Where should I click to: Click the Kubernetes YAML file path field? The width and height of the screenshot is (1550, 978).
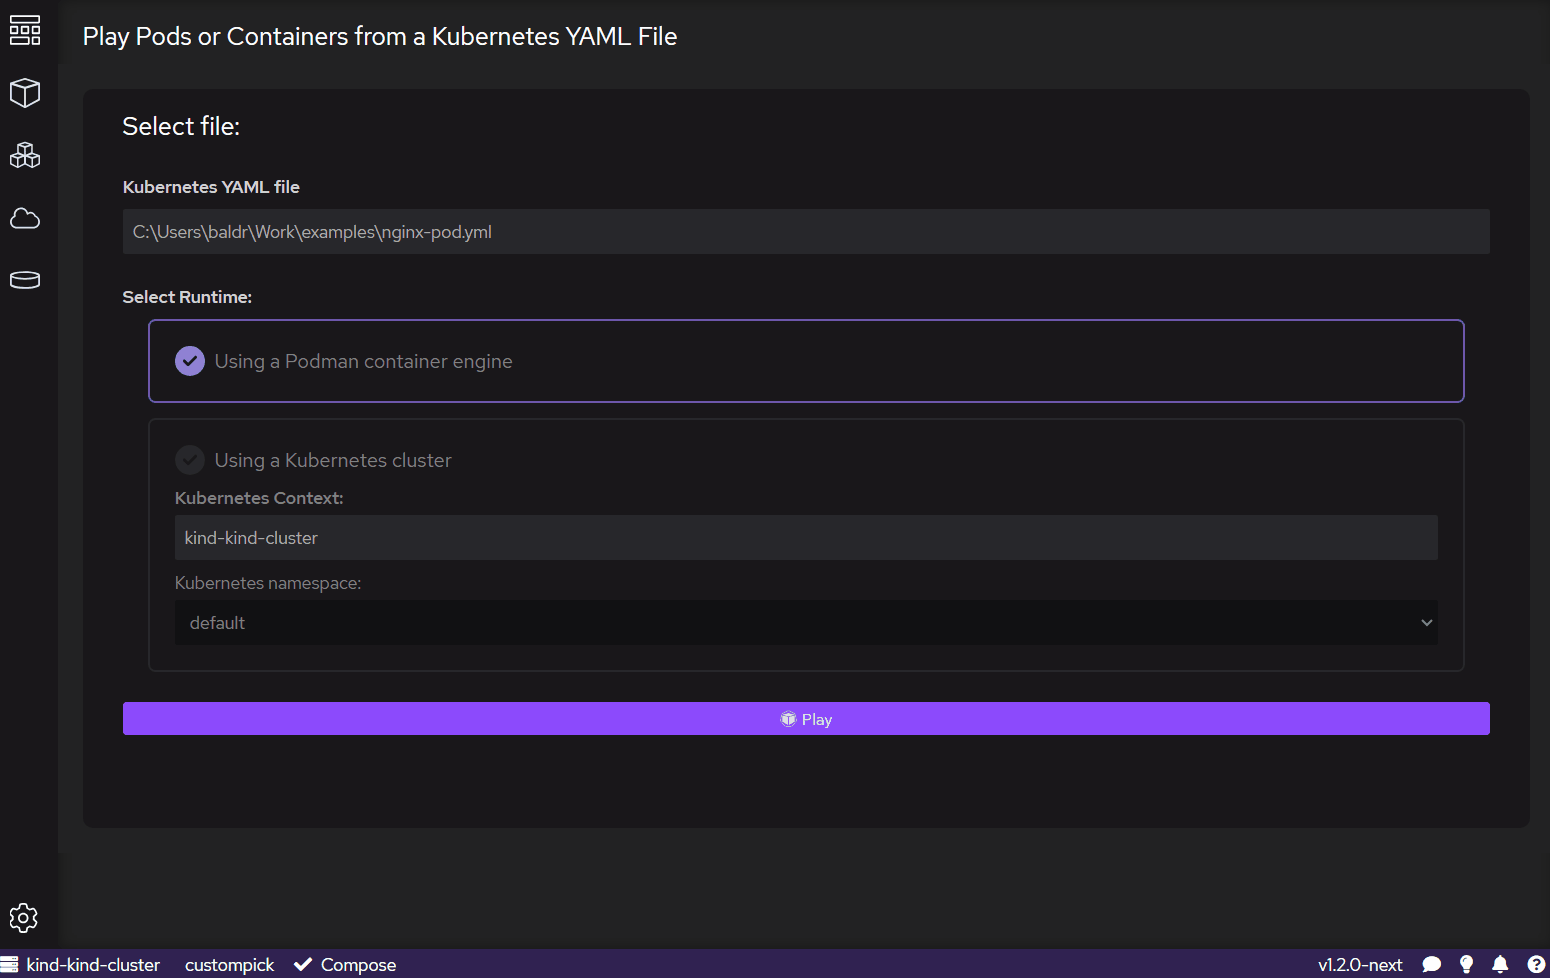806,232
